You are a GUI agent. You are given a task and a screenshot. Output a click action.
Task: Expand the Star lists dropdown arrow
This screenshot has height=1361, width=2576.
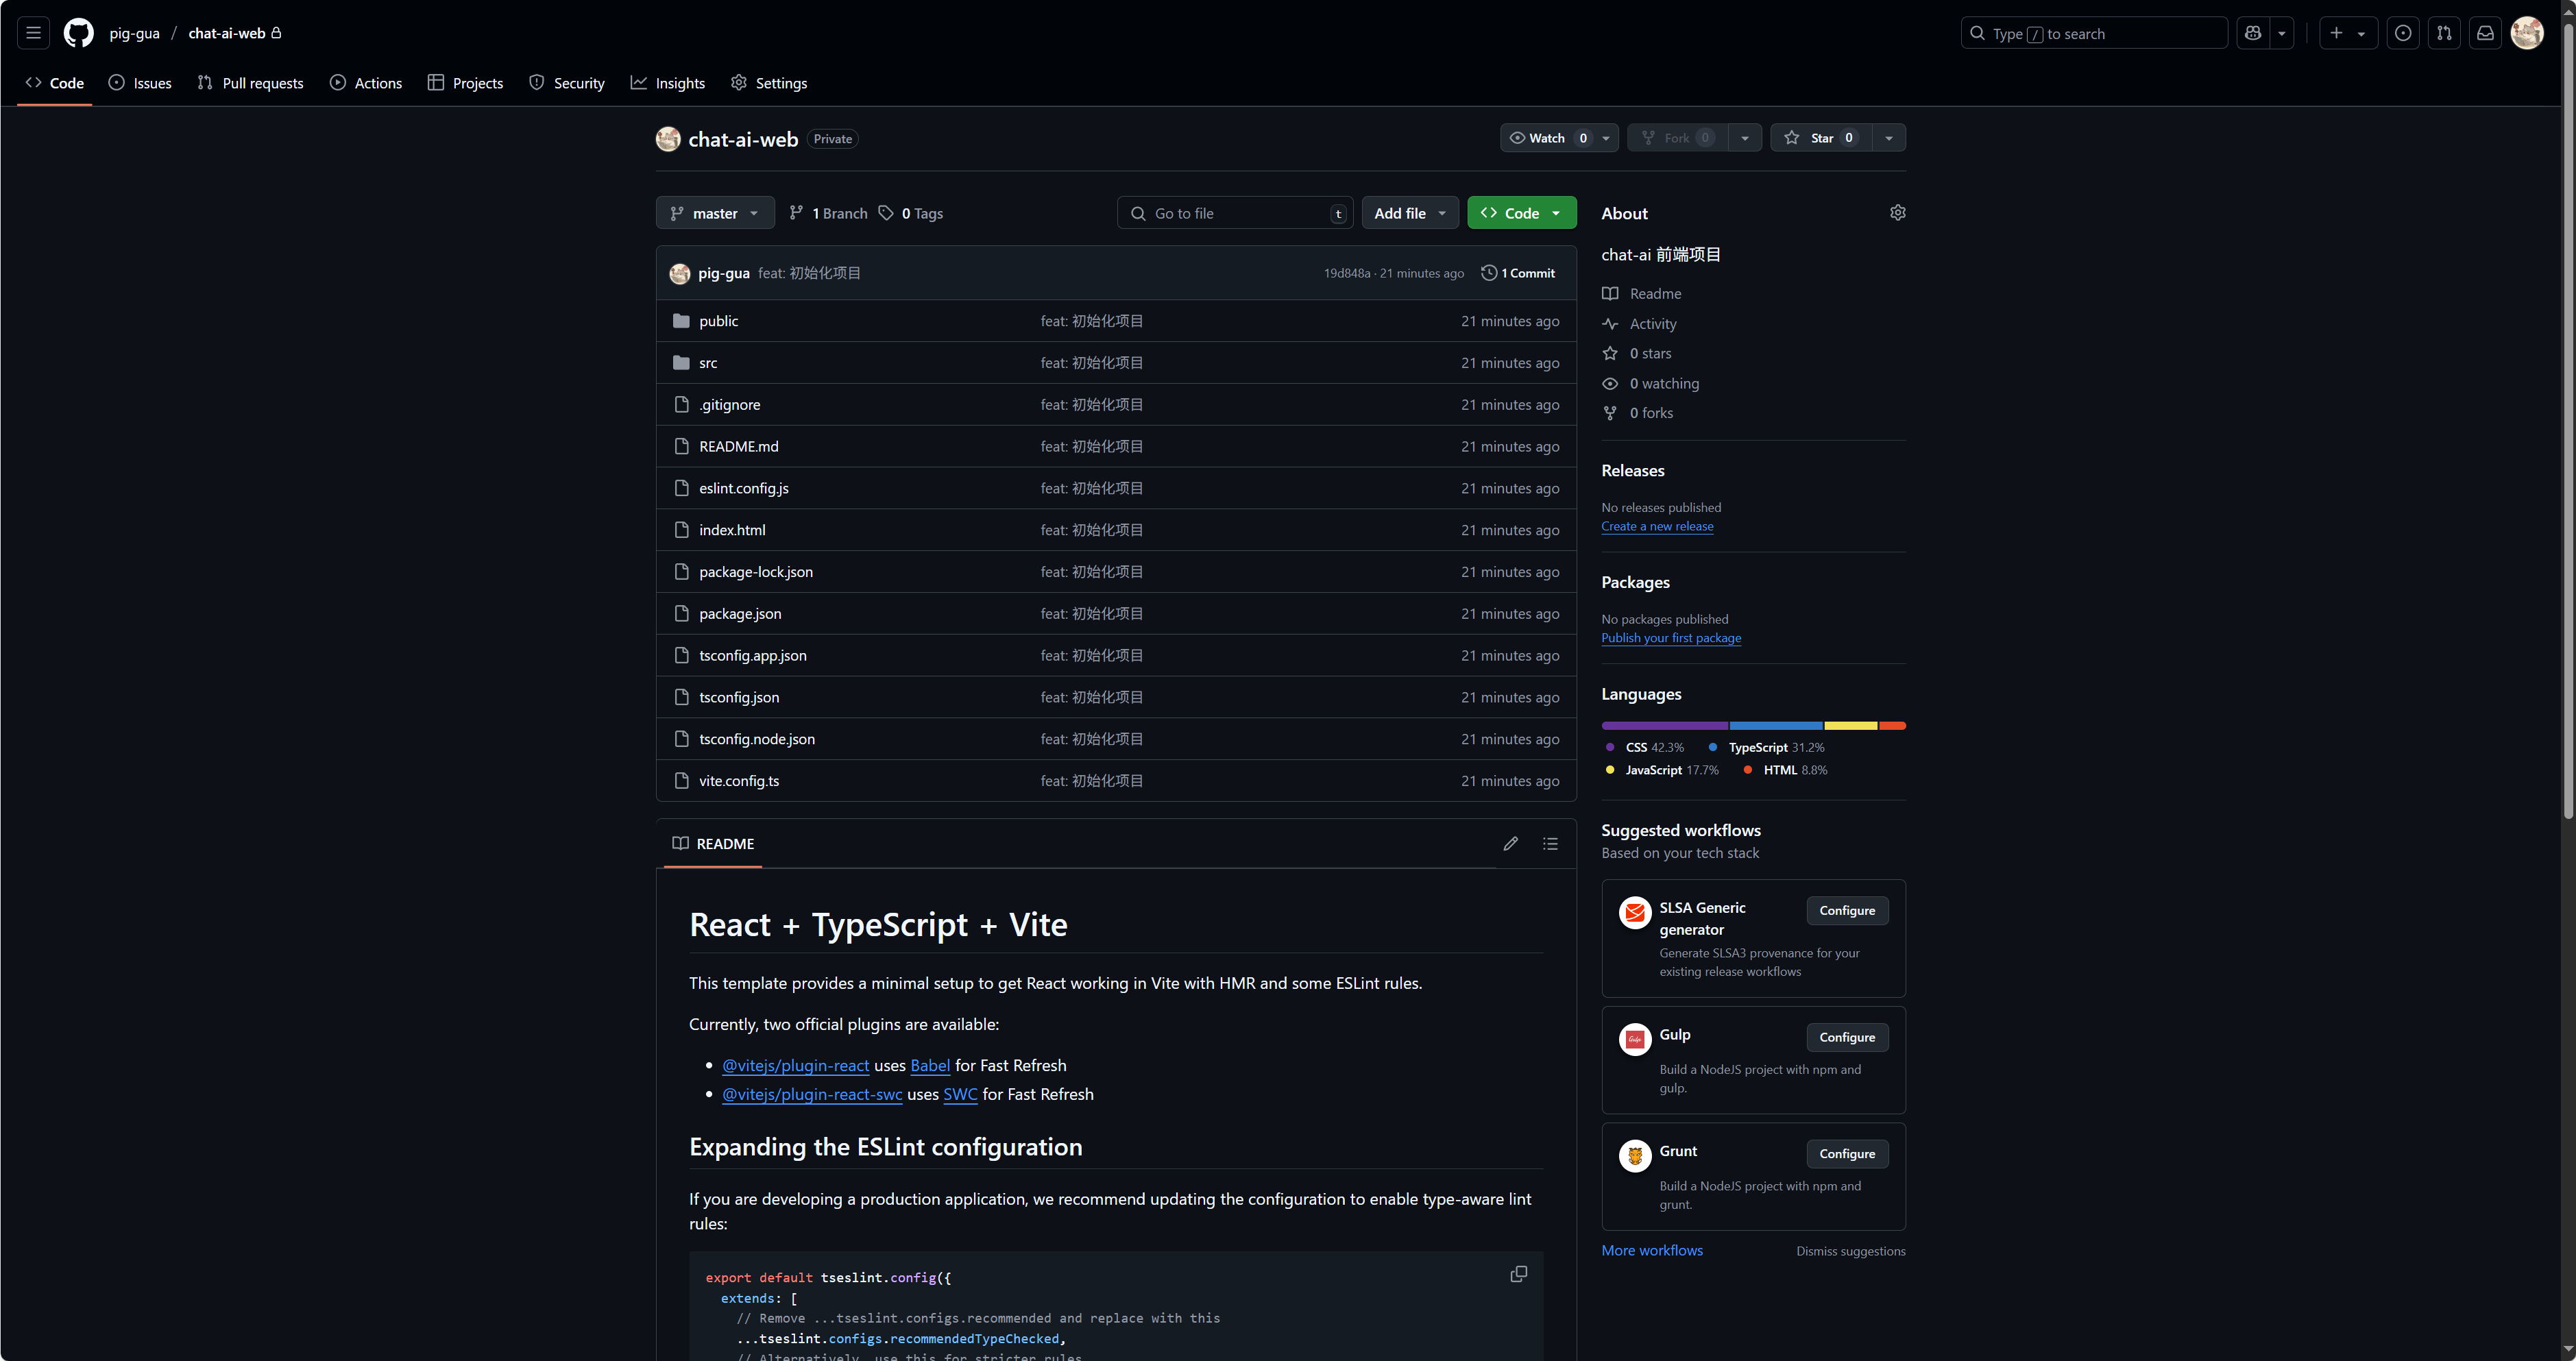pyautogui.click(x=1888, y=138)
